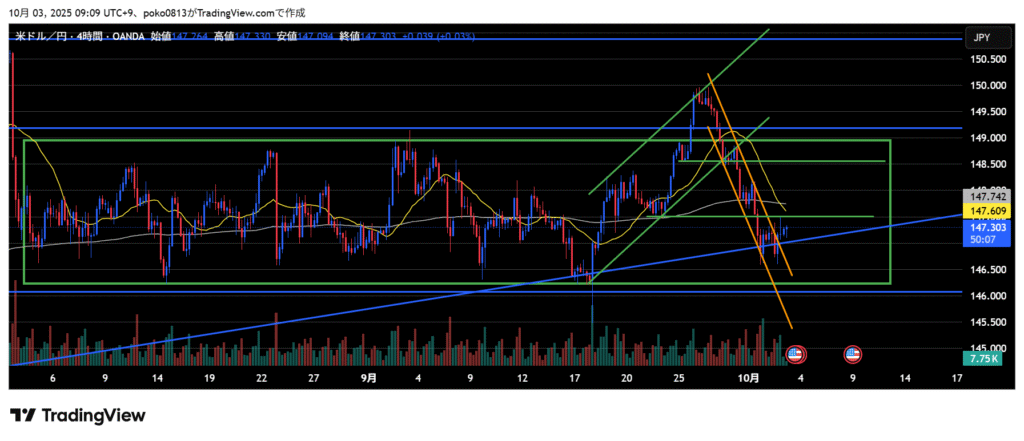Open the JPY currency selector
The image size is (1024, 441).
[981, 37]
